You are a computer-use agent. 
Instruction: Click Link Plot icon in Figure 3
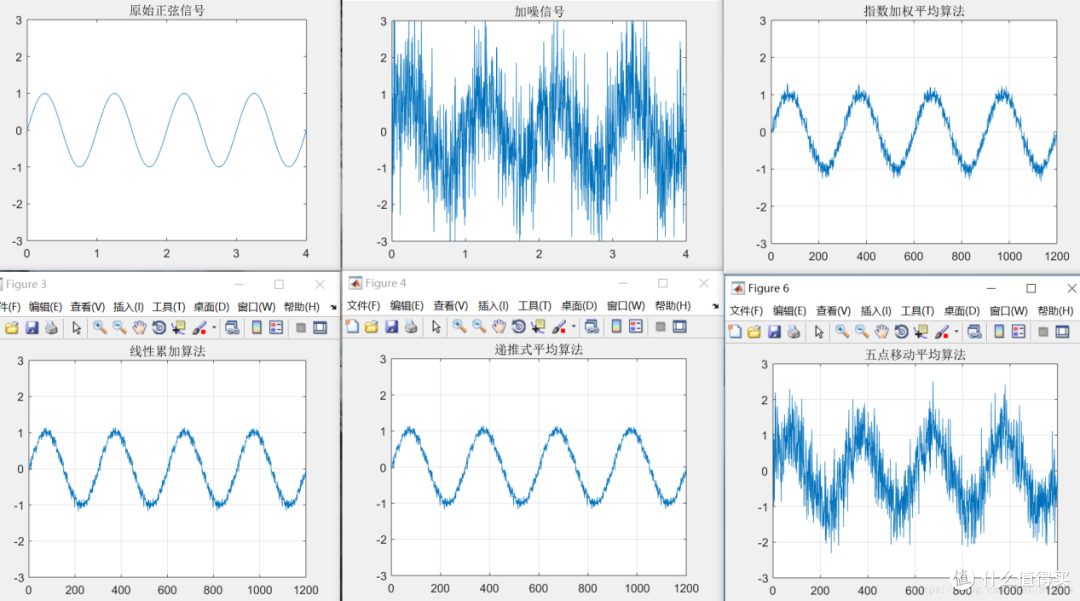[x=232, y=328]
